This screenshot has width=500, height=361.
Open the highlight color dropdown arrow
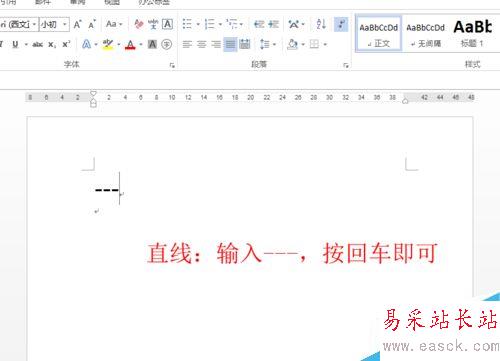(119, 44)
